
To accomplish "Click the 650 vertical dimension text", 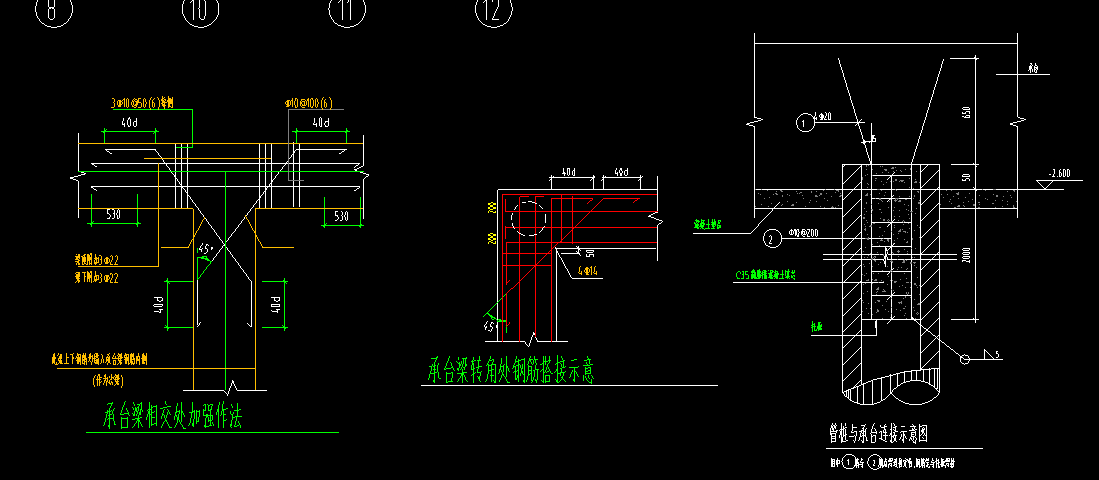I will point(967,112).
